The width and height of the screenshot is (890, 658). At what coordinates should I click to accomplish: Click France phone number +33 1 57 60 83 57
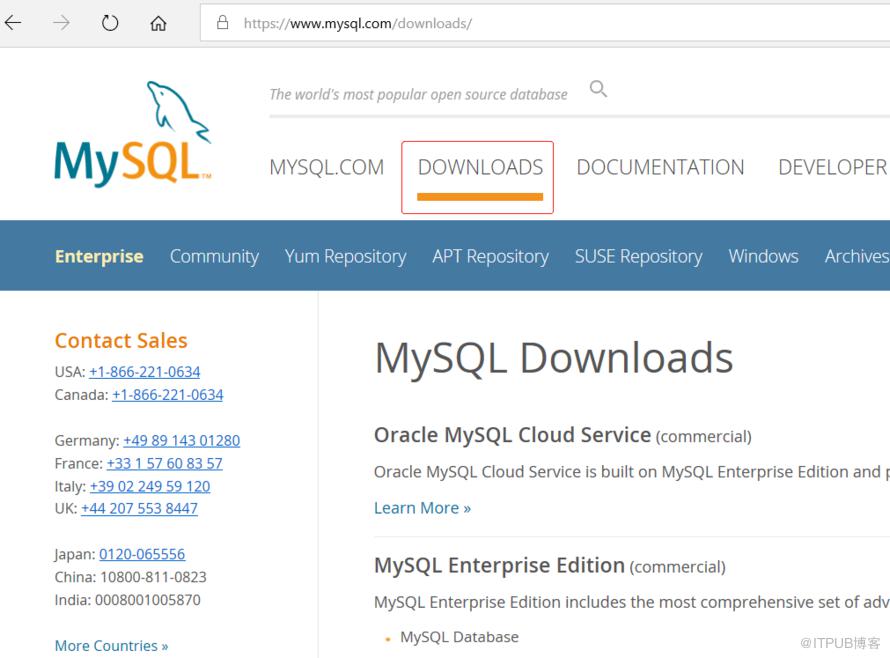(165, 463)
